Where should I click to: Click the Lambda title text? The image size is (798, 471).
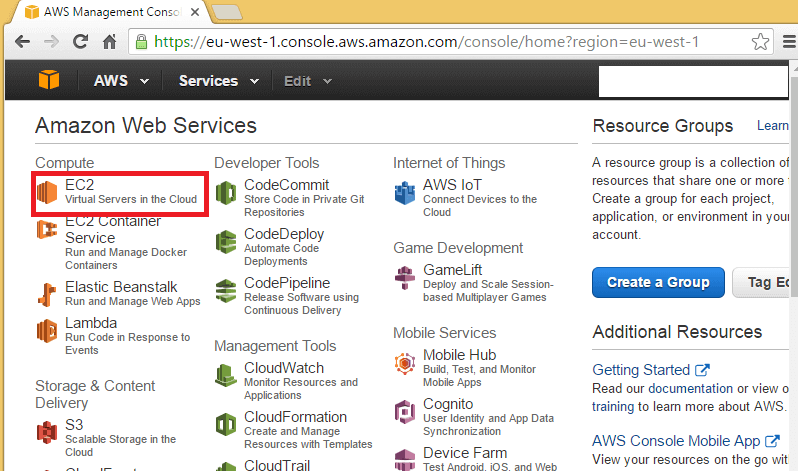pos(91,323)
